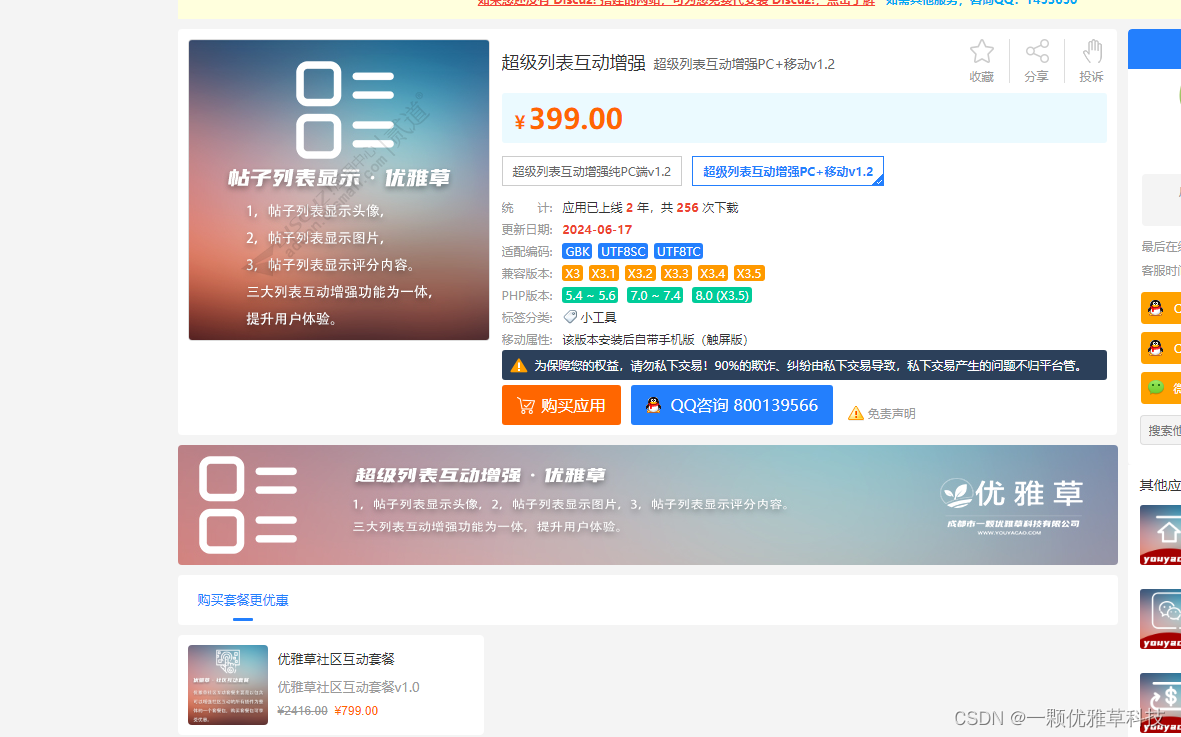
Task: Open the 优雅草社区互动套餐 package thumbnail
Action: pyautogui.click(x=227, y=684)
